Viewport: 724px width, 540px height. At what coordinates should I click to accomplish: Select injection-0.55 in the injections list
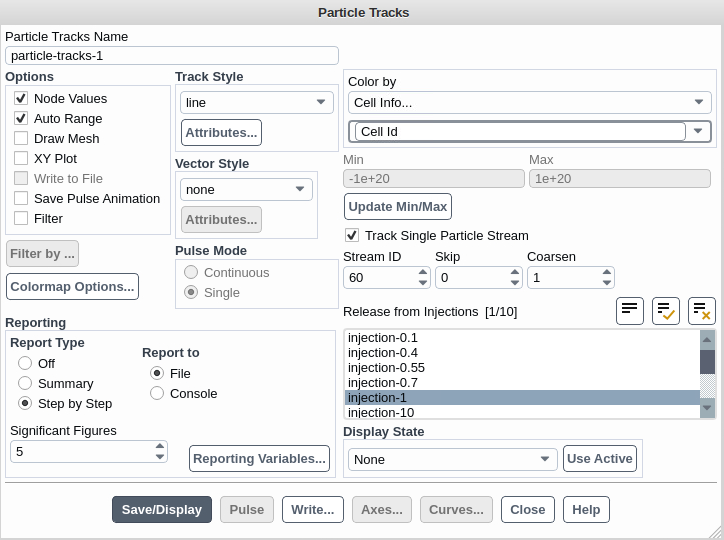coord(386,368)
